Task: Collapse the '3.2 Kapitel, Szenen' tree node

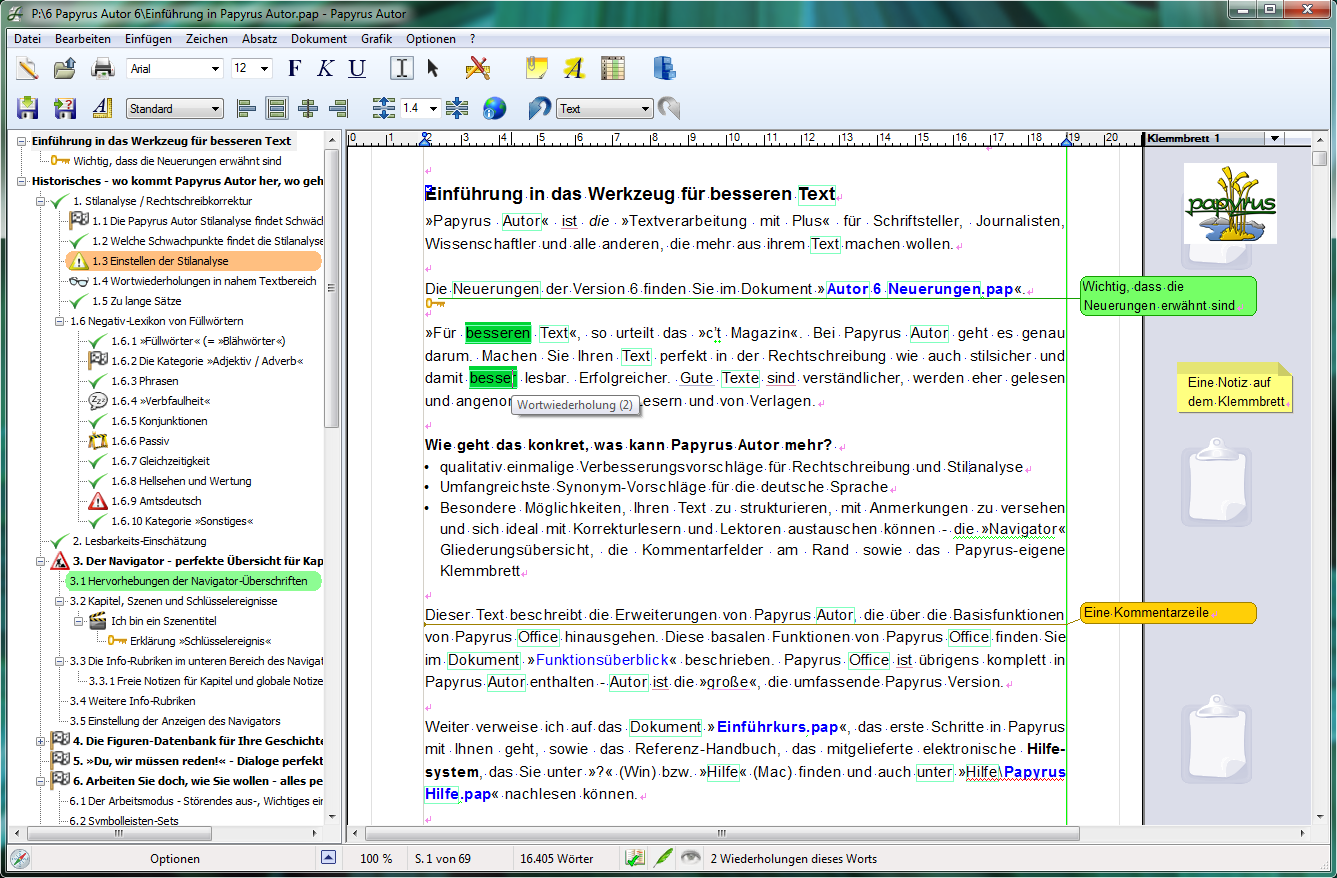Action: (x=60, y=601)
